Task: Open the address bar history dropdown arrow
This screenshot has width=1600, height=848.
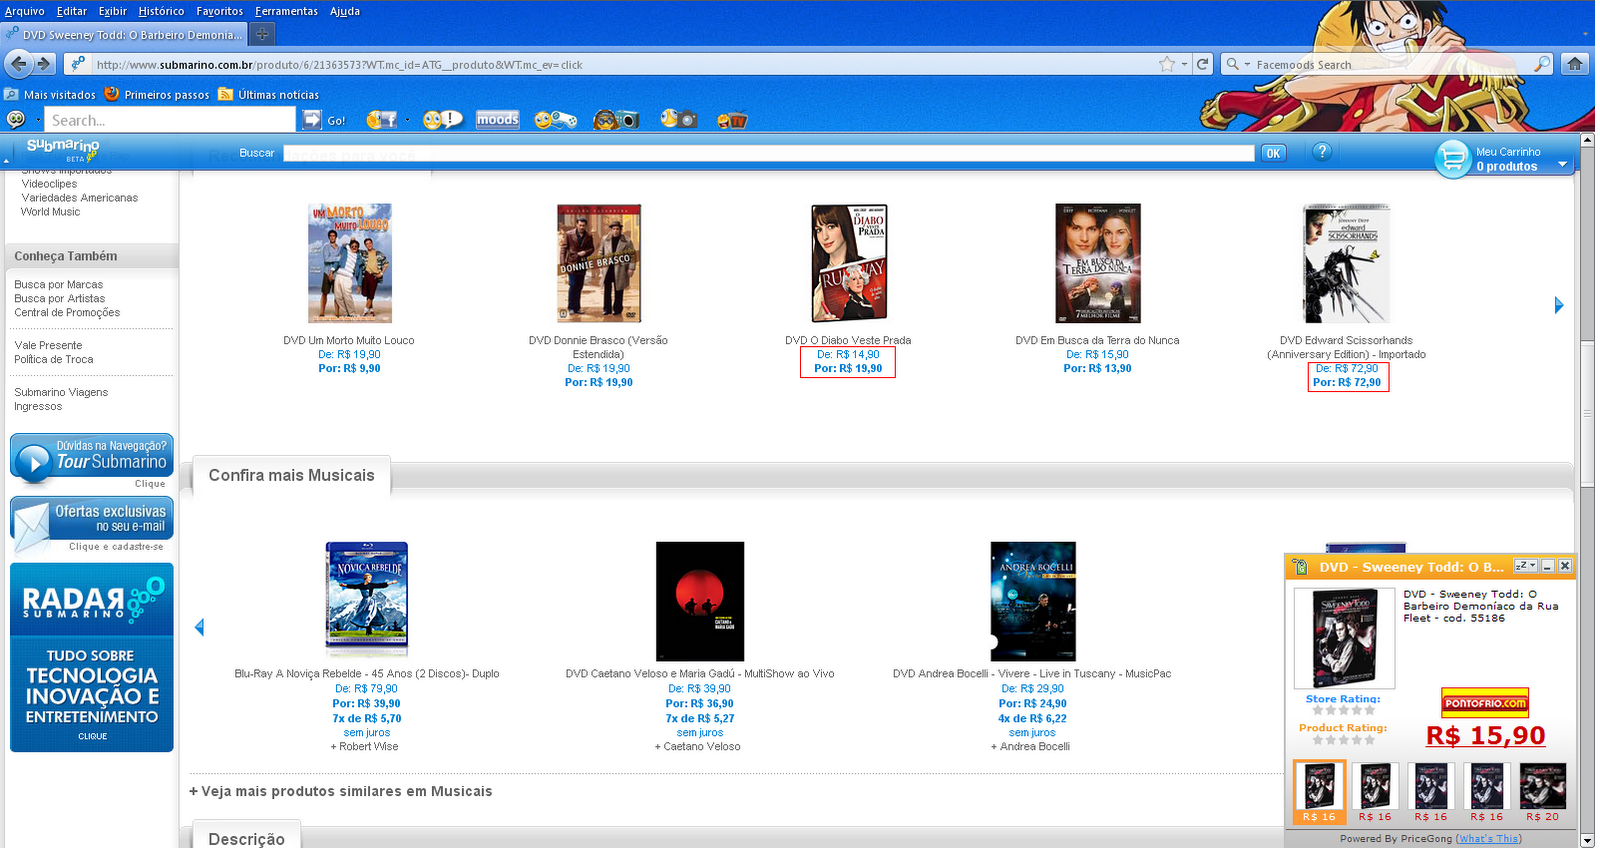Action: click(x=1184, y=64)
